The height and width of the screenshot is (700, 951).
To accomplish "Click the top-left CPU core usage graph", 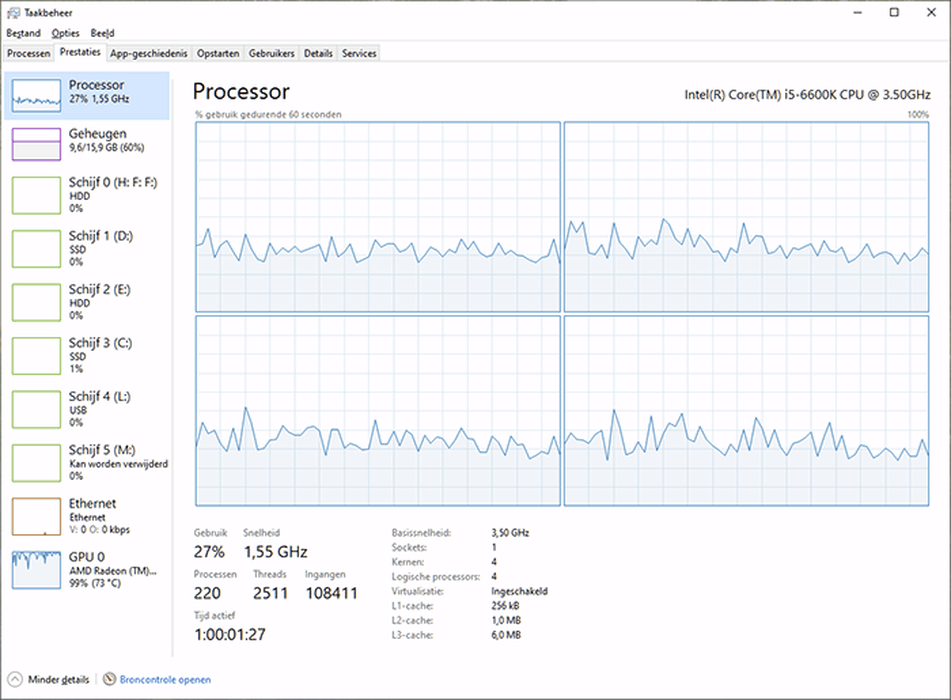I will point(378,217).
